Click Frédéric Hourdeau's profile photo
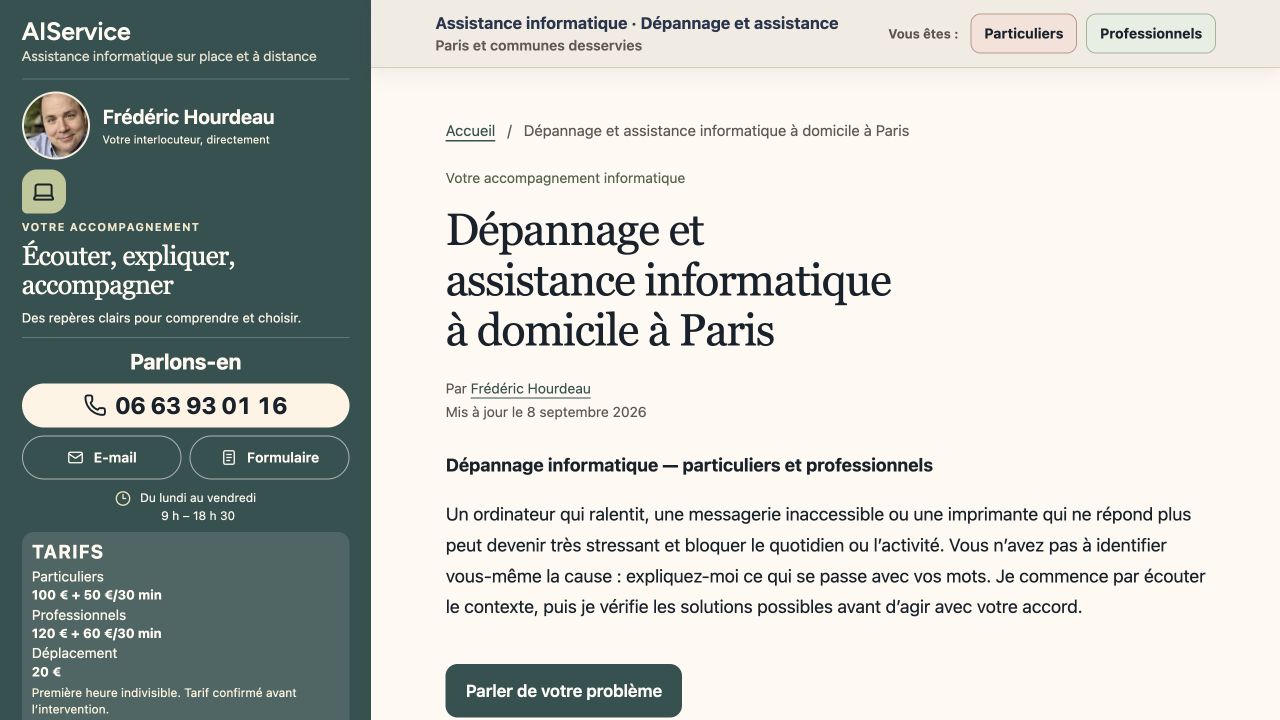The width and height of the screenshot is (1280, 720). point(56,125)
